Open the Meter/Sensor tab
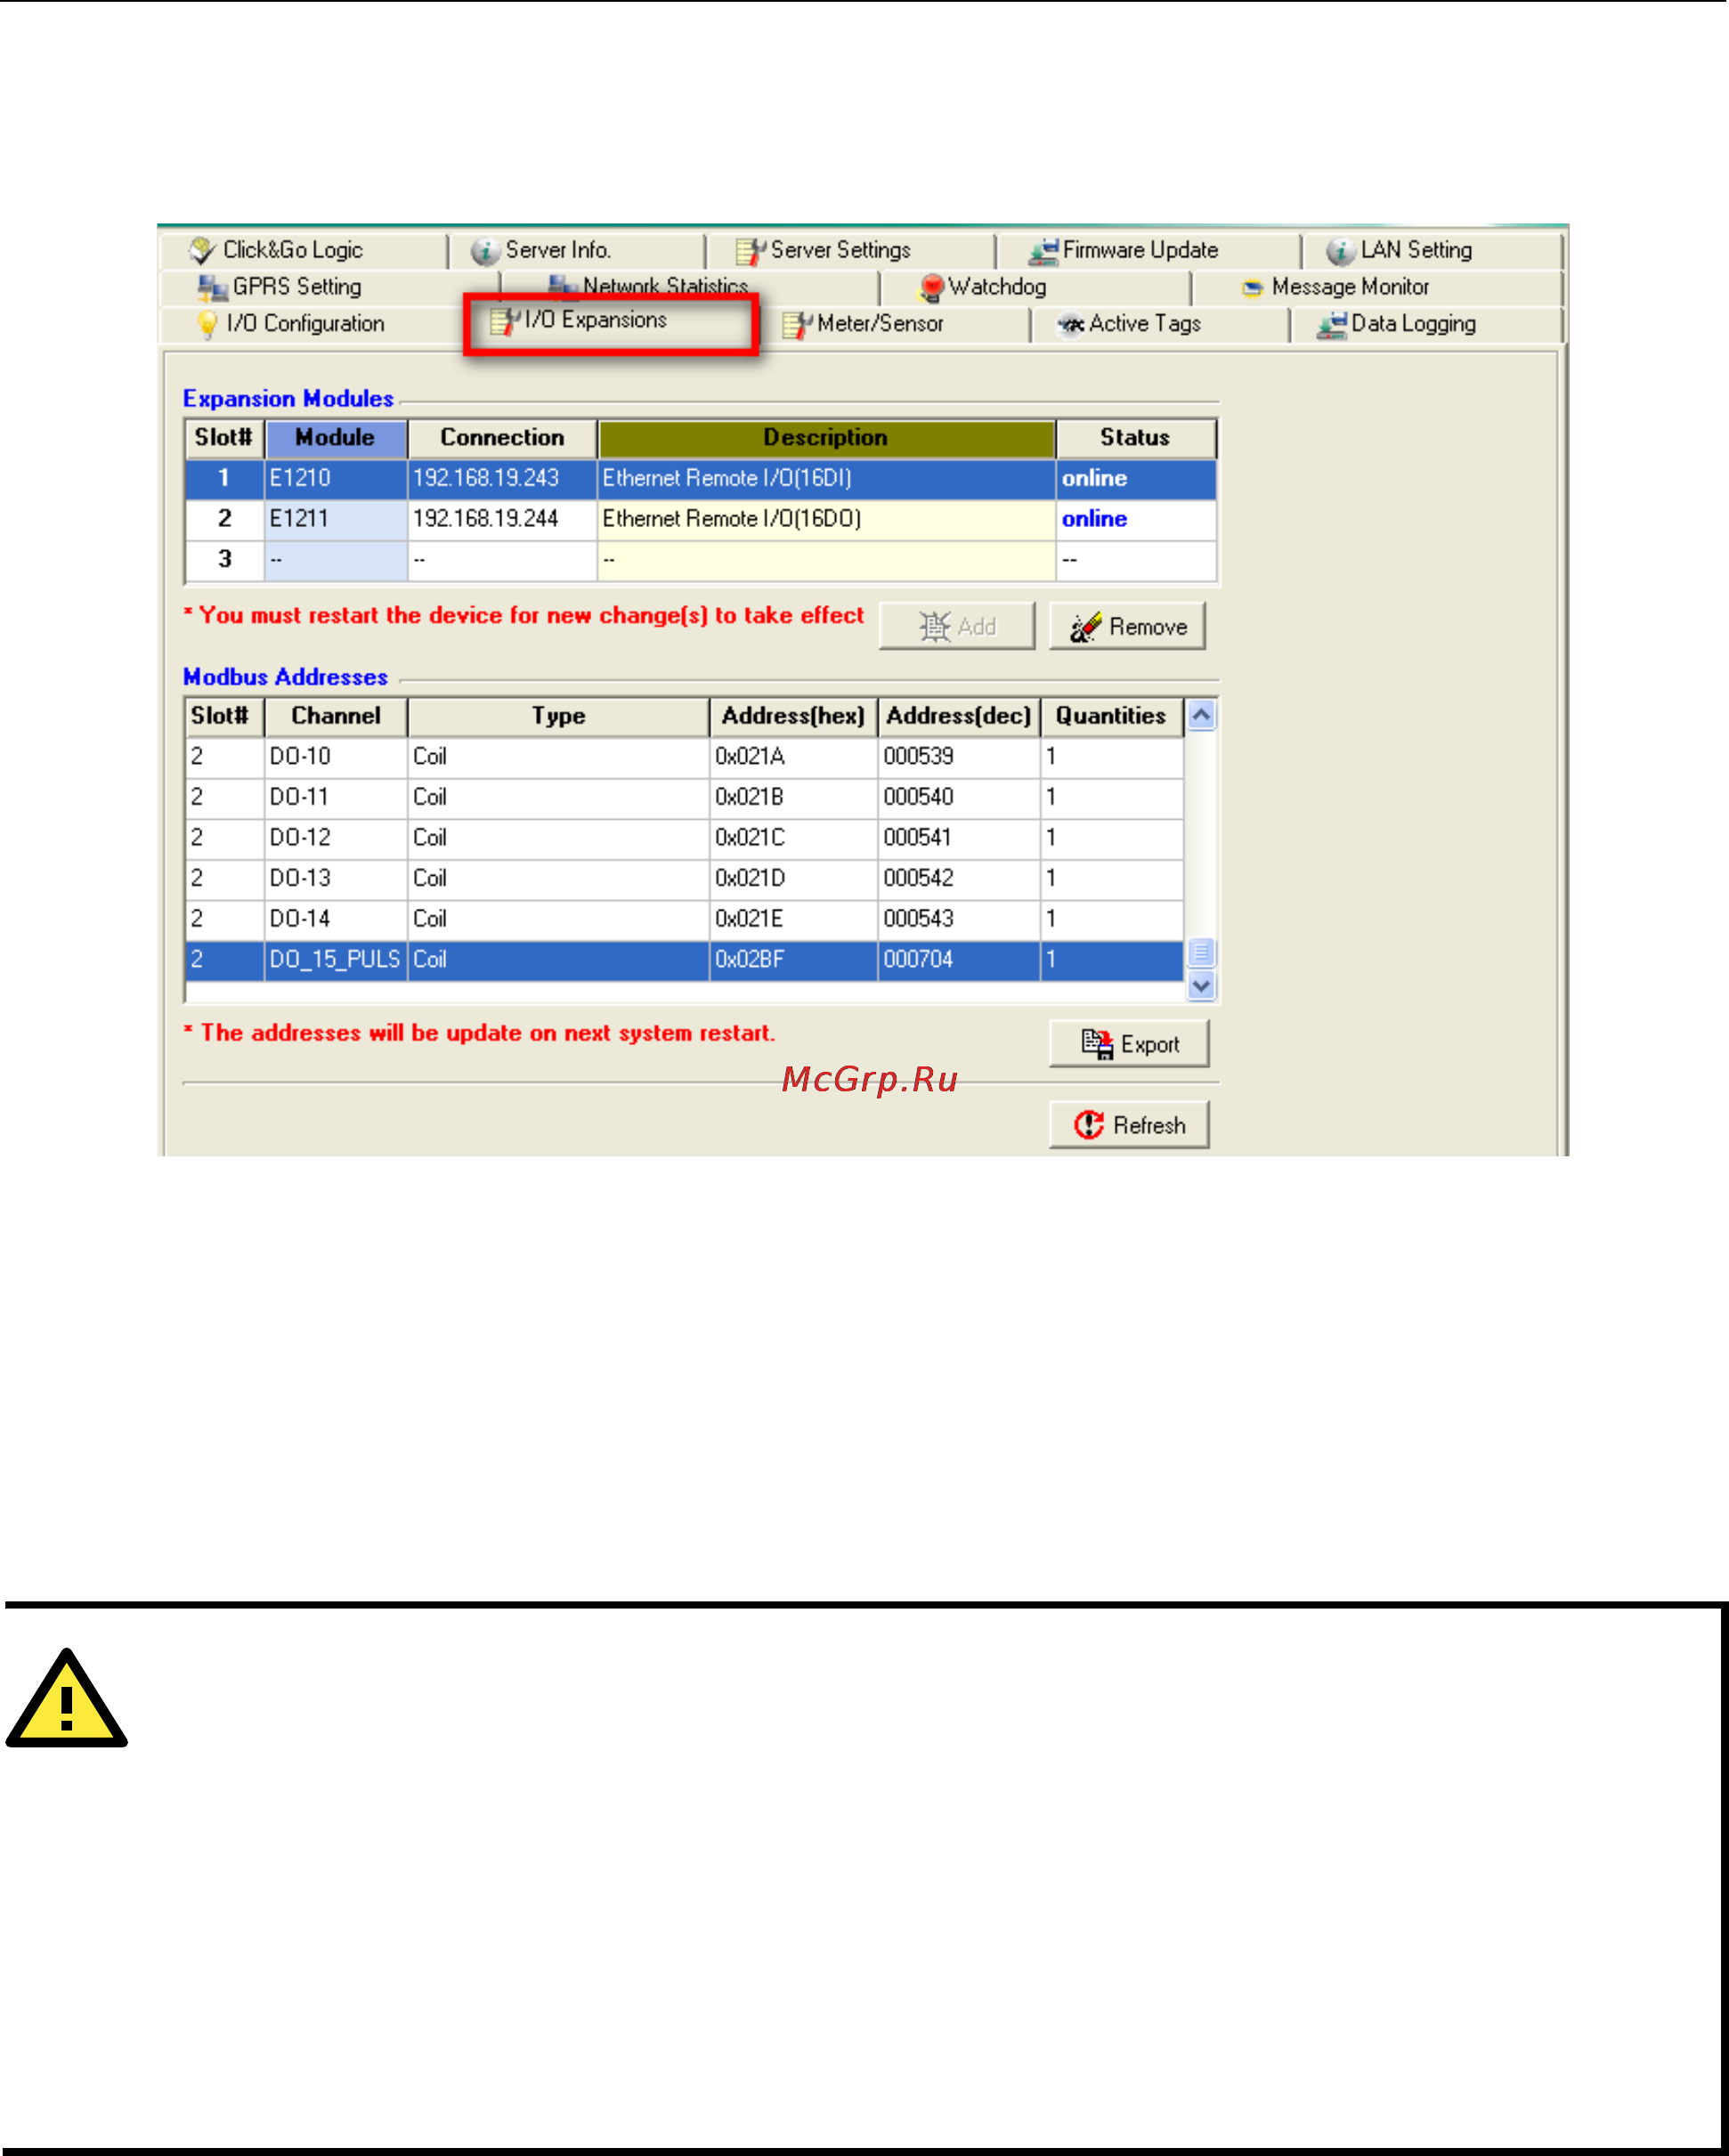Viewport: 1729px width, 2156px height. point(895,324)
